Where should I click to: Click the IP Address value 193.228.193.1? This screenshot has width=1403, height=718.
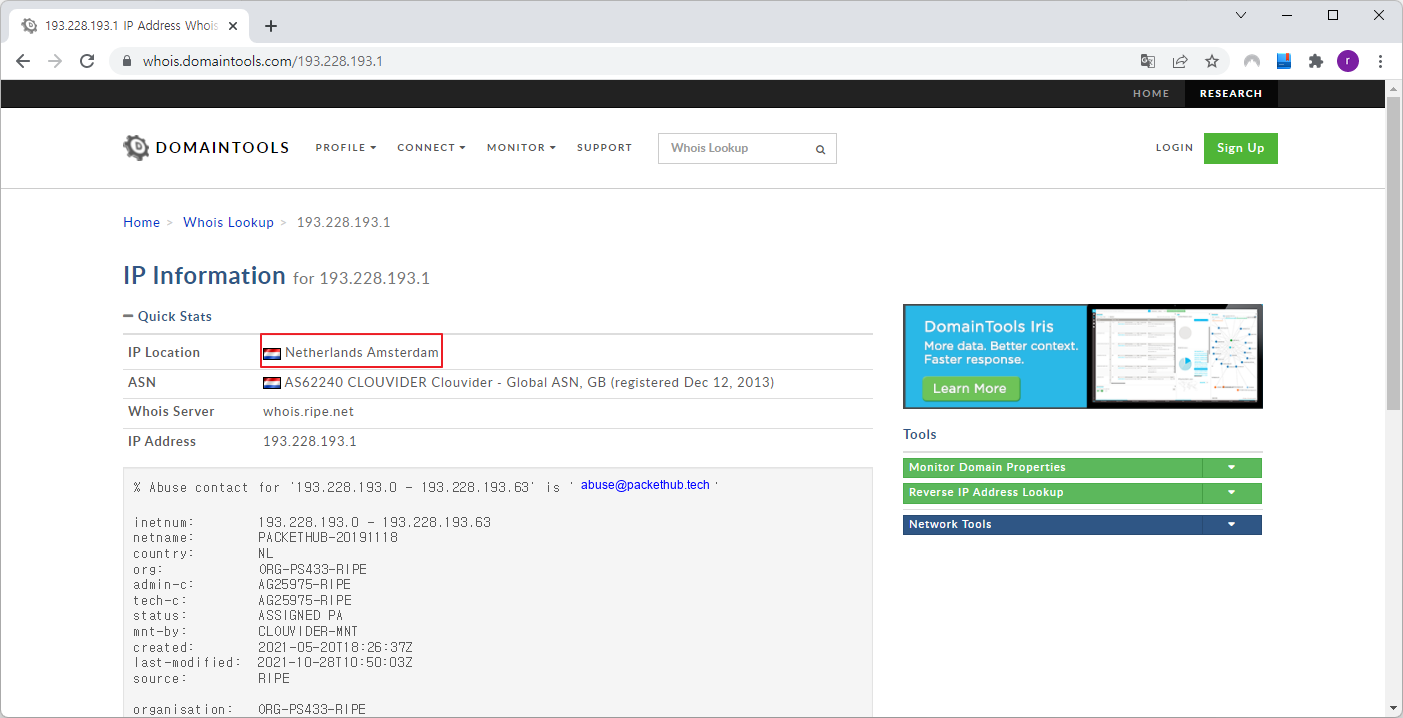pos(310,442)
